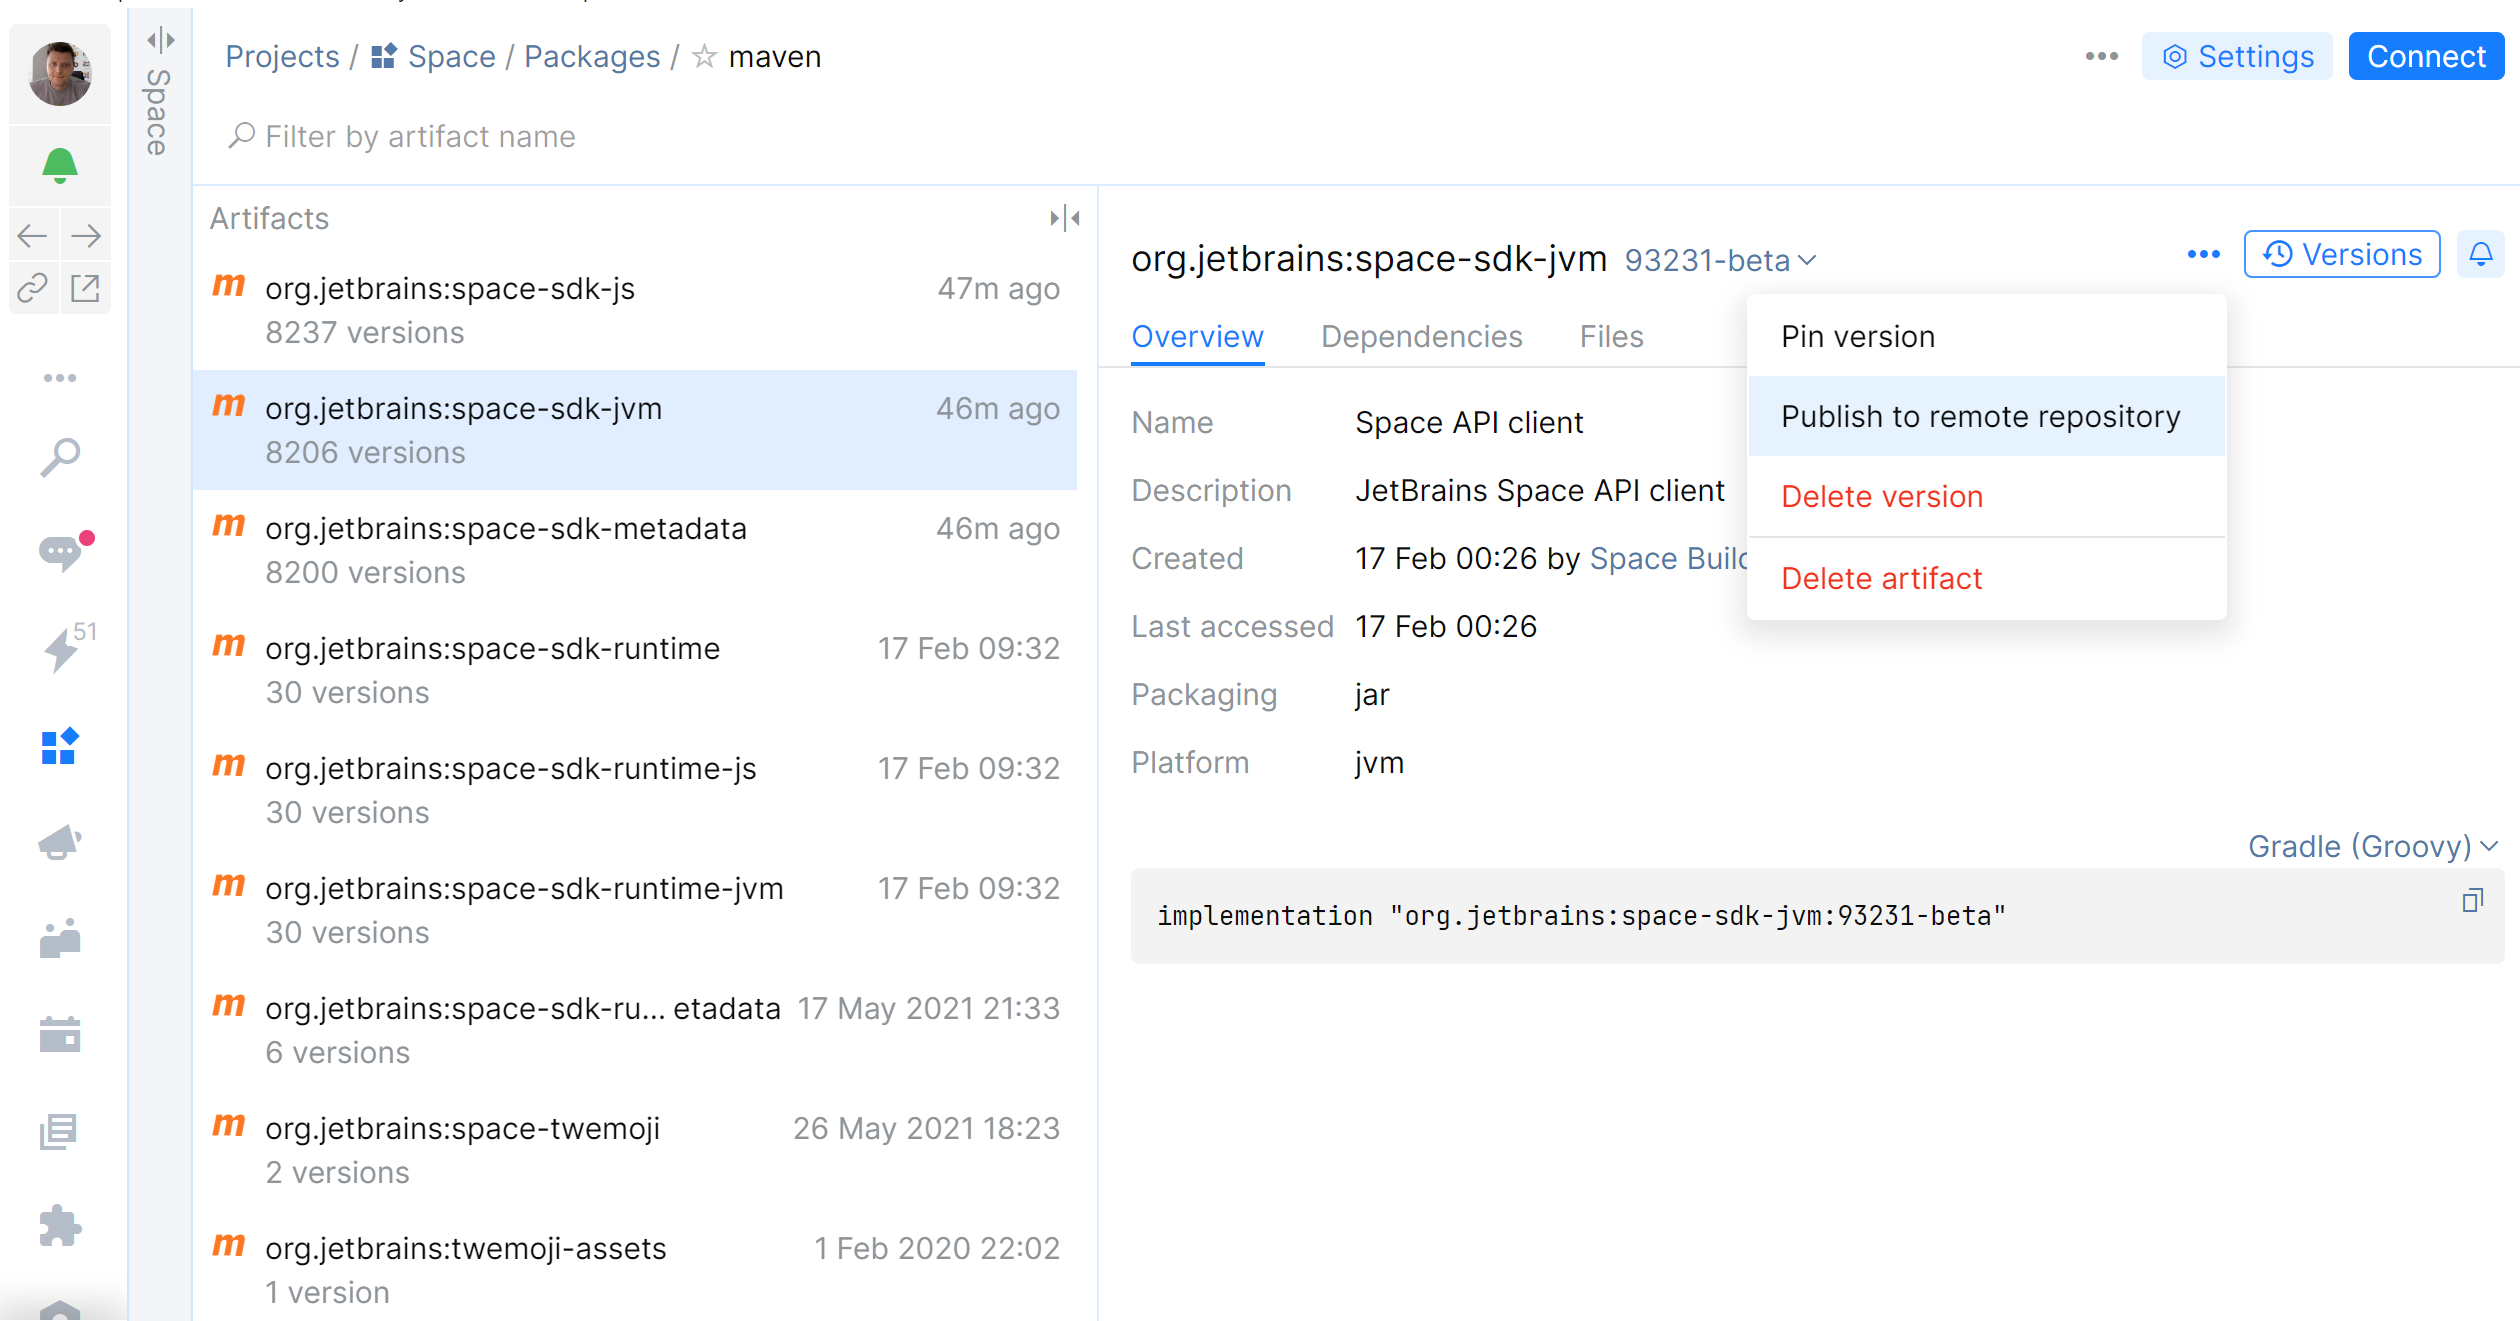2520x1321 pixels.
Task: Open teams icon in sidebar
Action: pyautogui.click(x=60, y=938)
